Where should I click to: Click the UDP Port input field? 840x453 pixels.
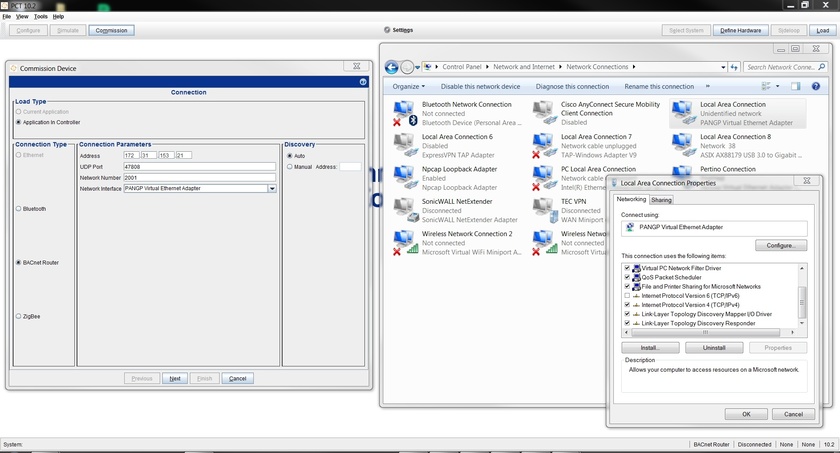pos(199,167)
